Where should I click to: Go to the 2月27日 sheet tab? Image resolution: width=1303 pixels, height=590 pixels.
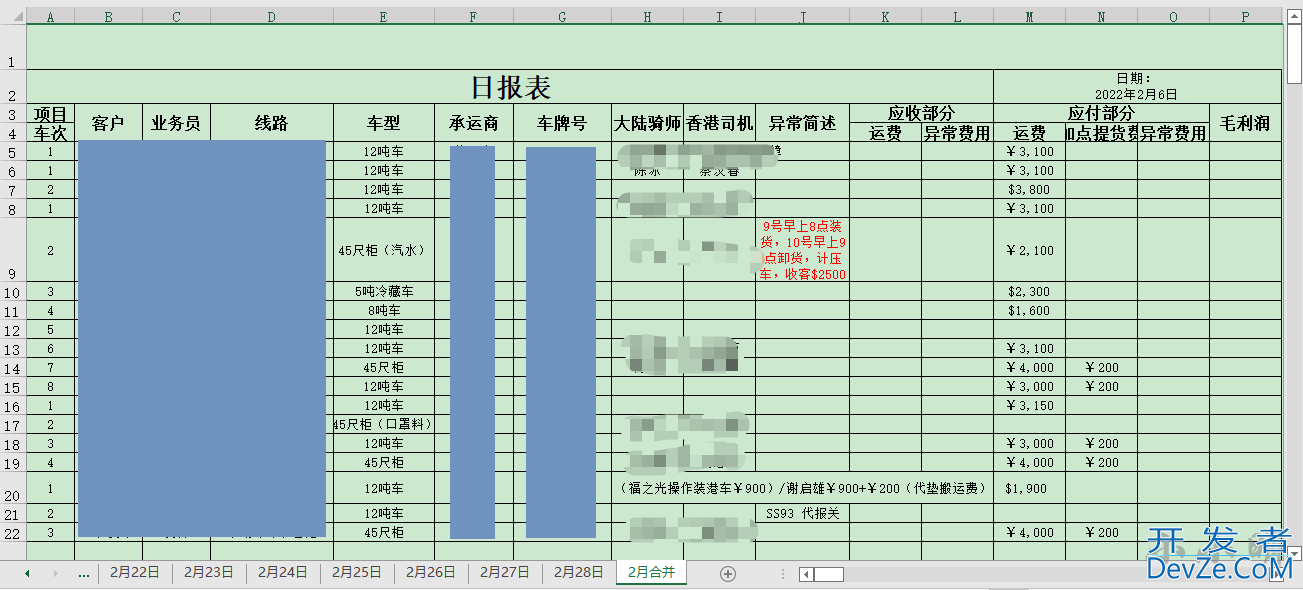coord(504,573)
